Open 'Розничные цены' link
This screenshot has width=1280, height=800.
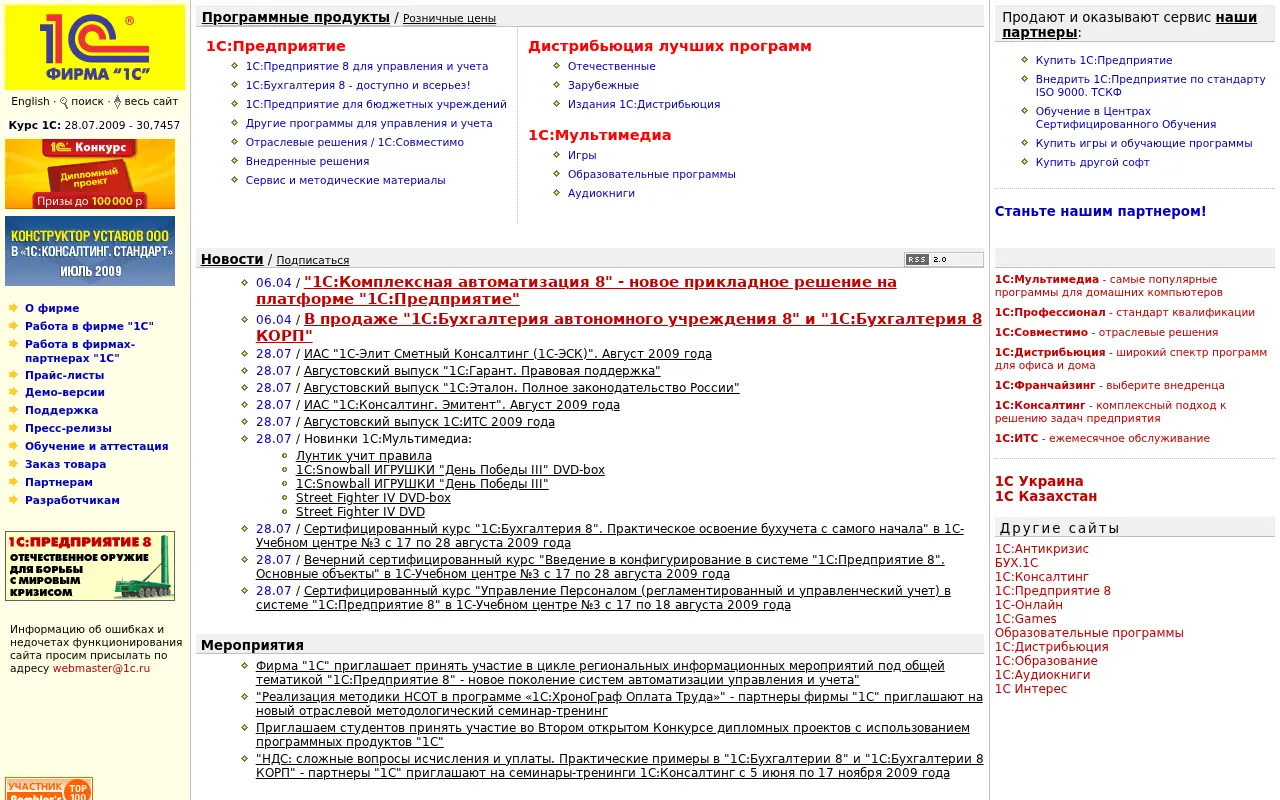pyautogui.click(x=449, y=19)
